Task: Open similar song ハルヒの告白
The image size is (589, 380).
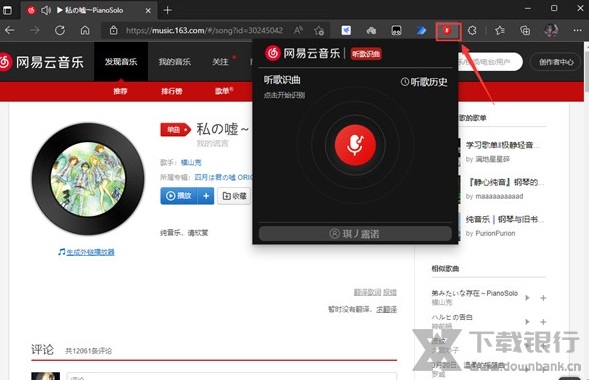Action: [452, 317]
